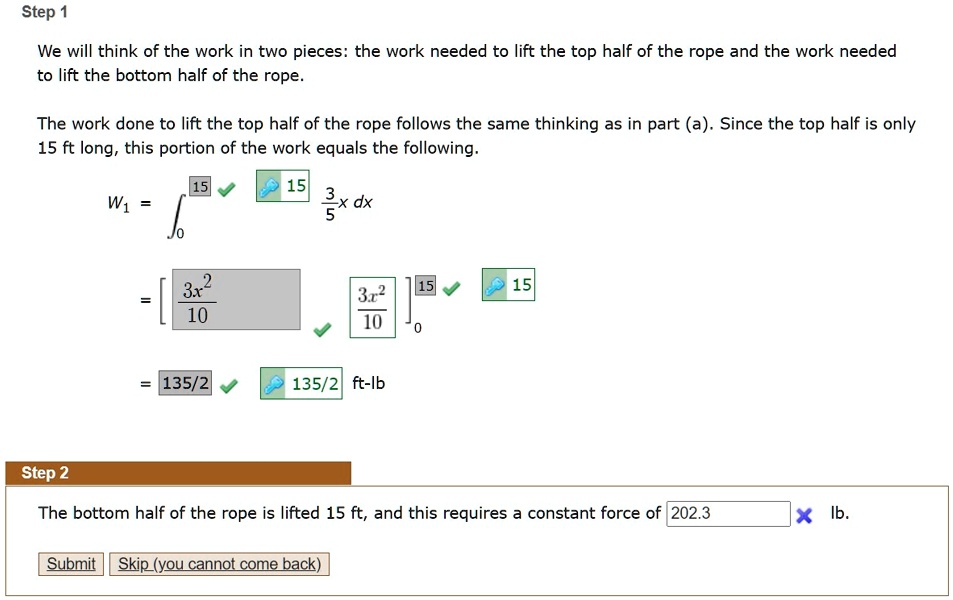The image size is (953, 600).
Task: Reveal the answer key for the upper integration limit
Action: [x=281, y=187]
